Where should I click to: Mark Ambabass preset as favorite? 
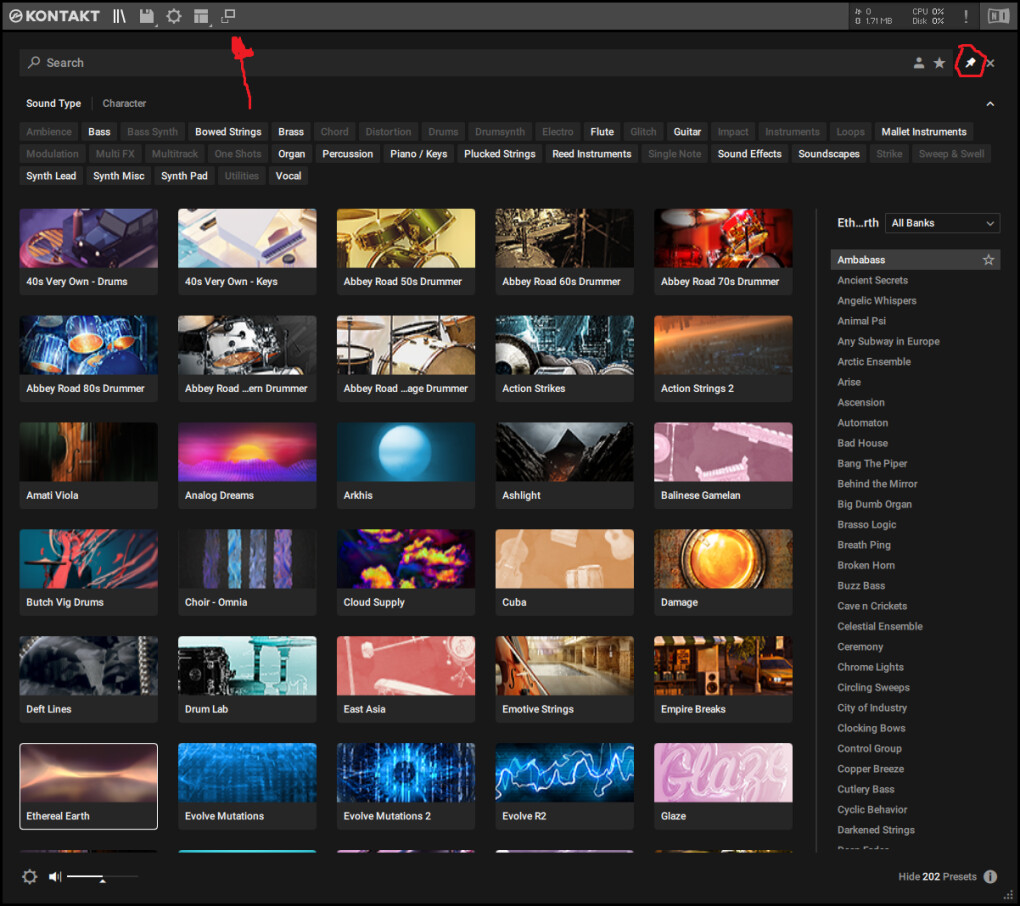988,260
